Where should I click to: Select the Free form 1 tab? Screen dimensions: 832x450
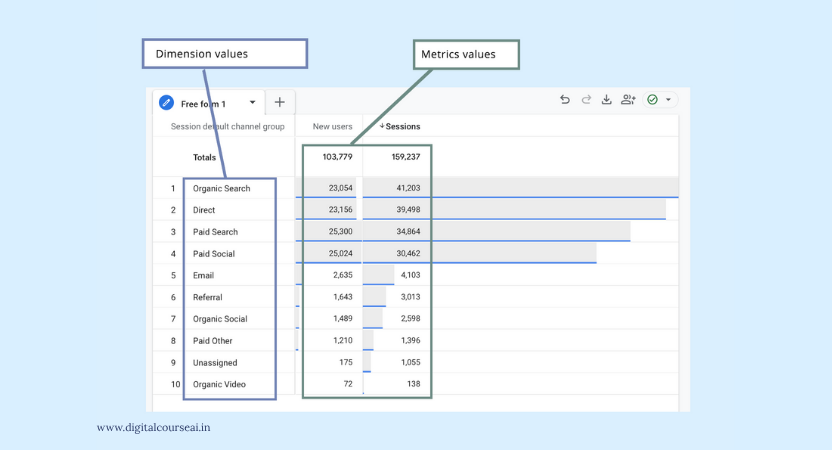209,102
